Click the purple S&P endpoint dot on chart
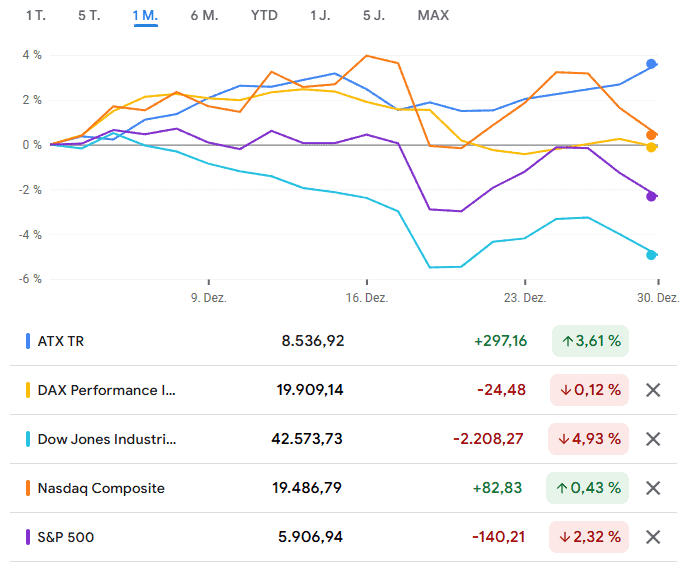 651,196
